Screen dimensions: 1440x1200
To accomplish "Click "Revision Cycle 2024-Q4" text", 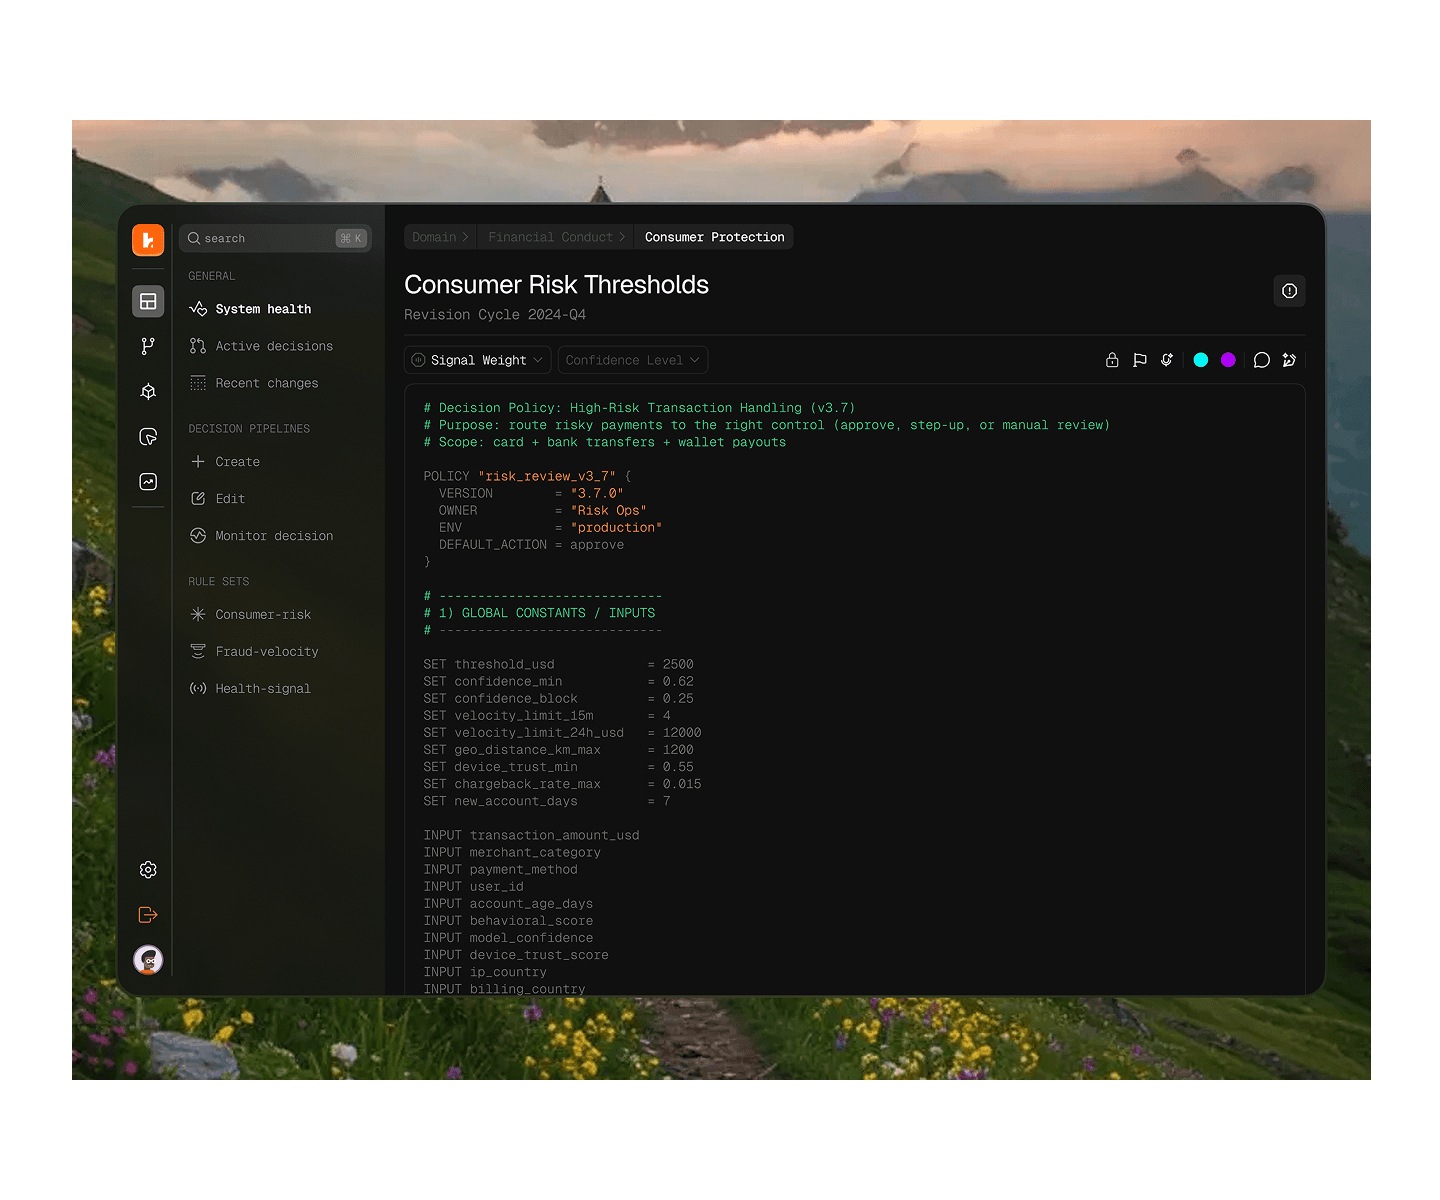I will [495, 315].
